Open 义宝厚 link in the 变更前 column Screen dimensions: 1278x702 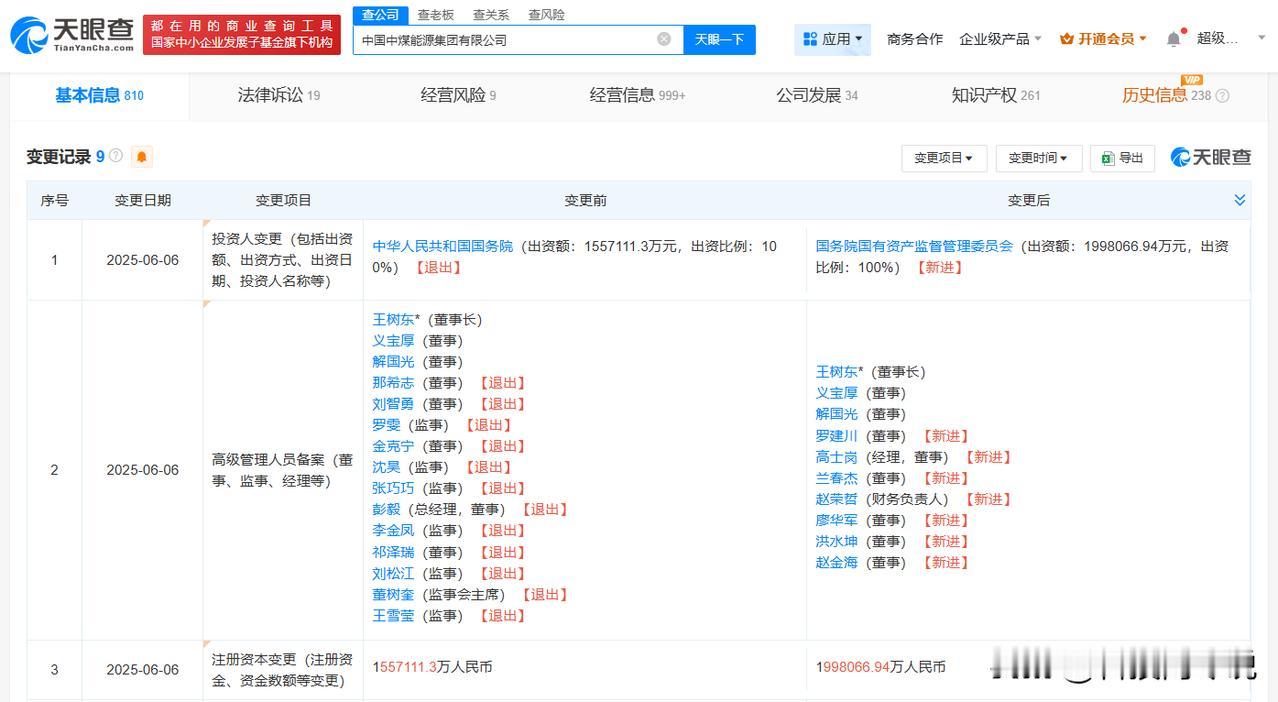pos(393,341)
